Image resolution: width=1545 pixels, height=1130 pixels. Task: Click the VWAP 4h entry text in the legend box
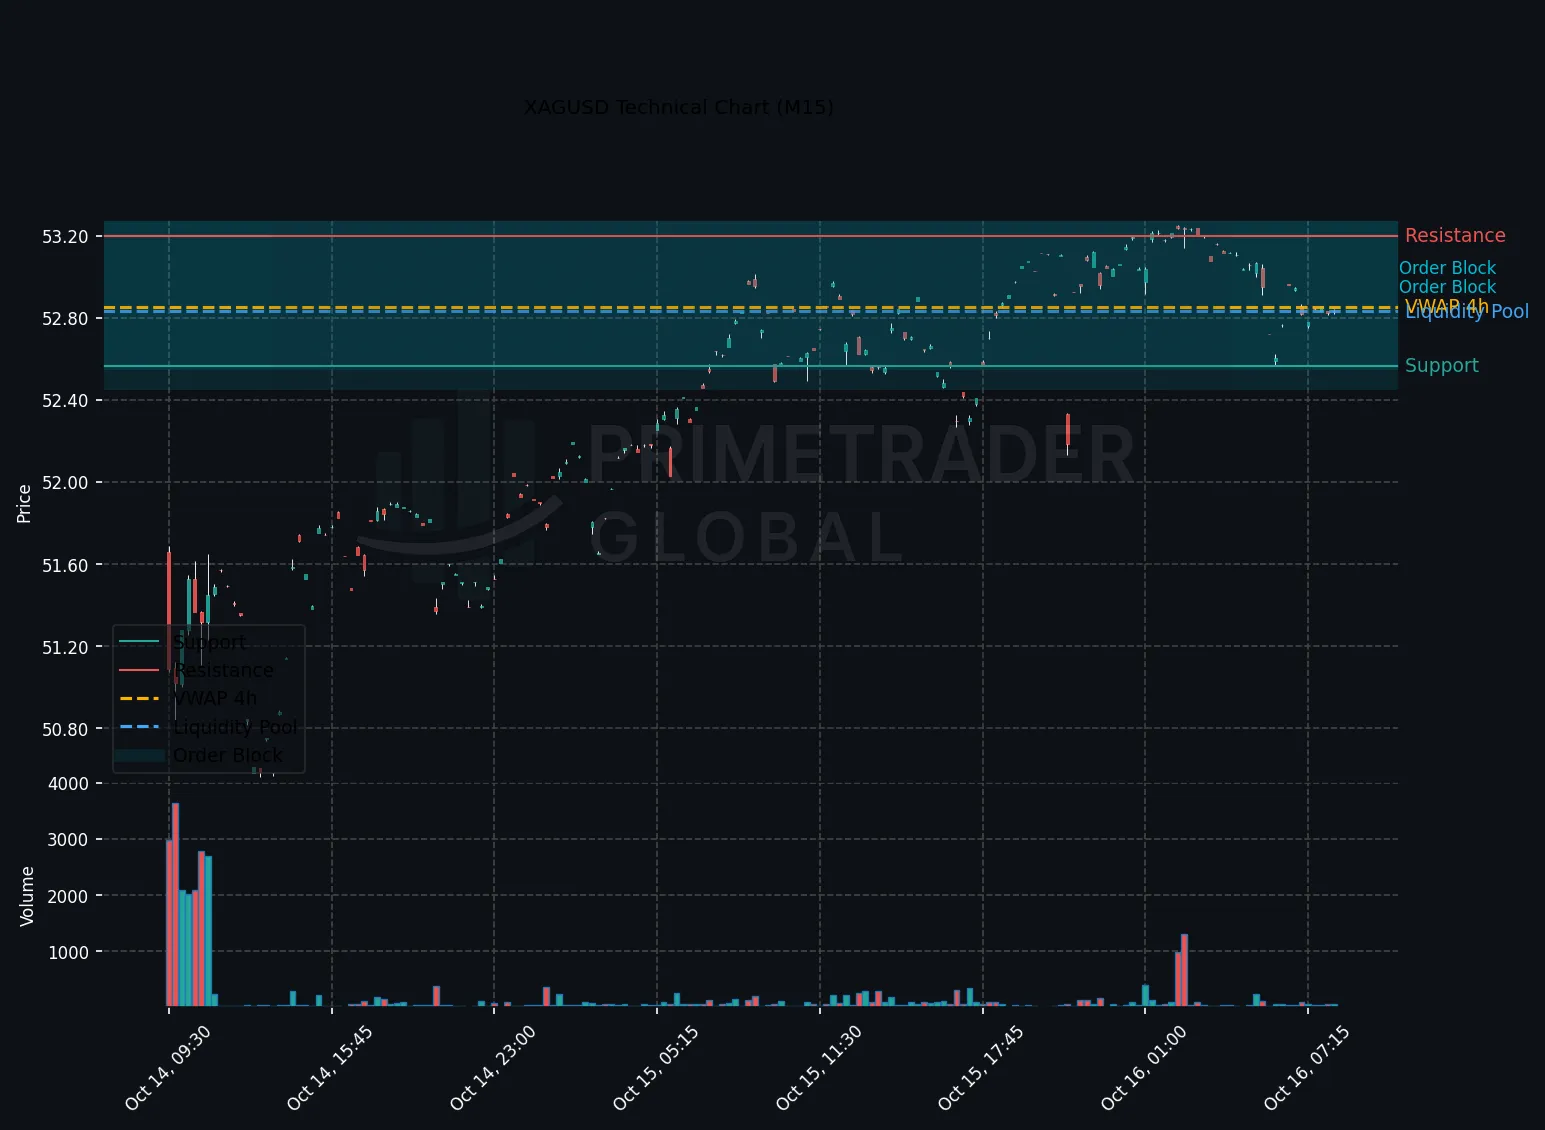[215, 698]
